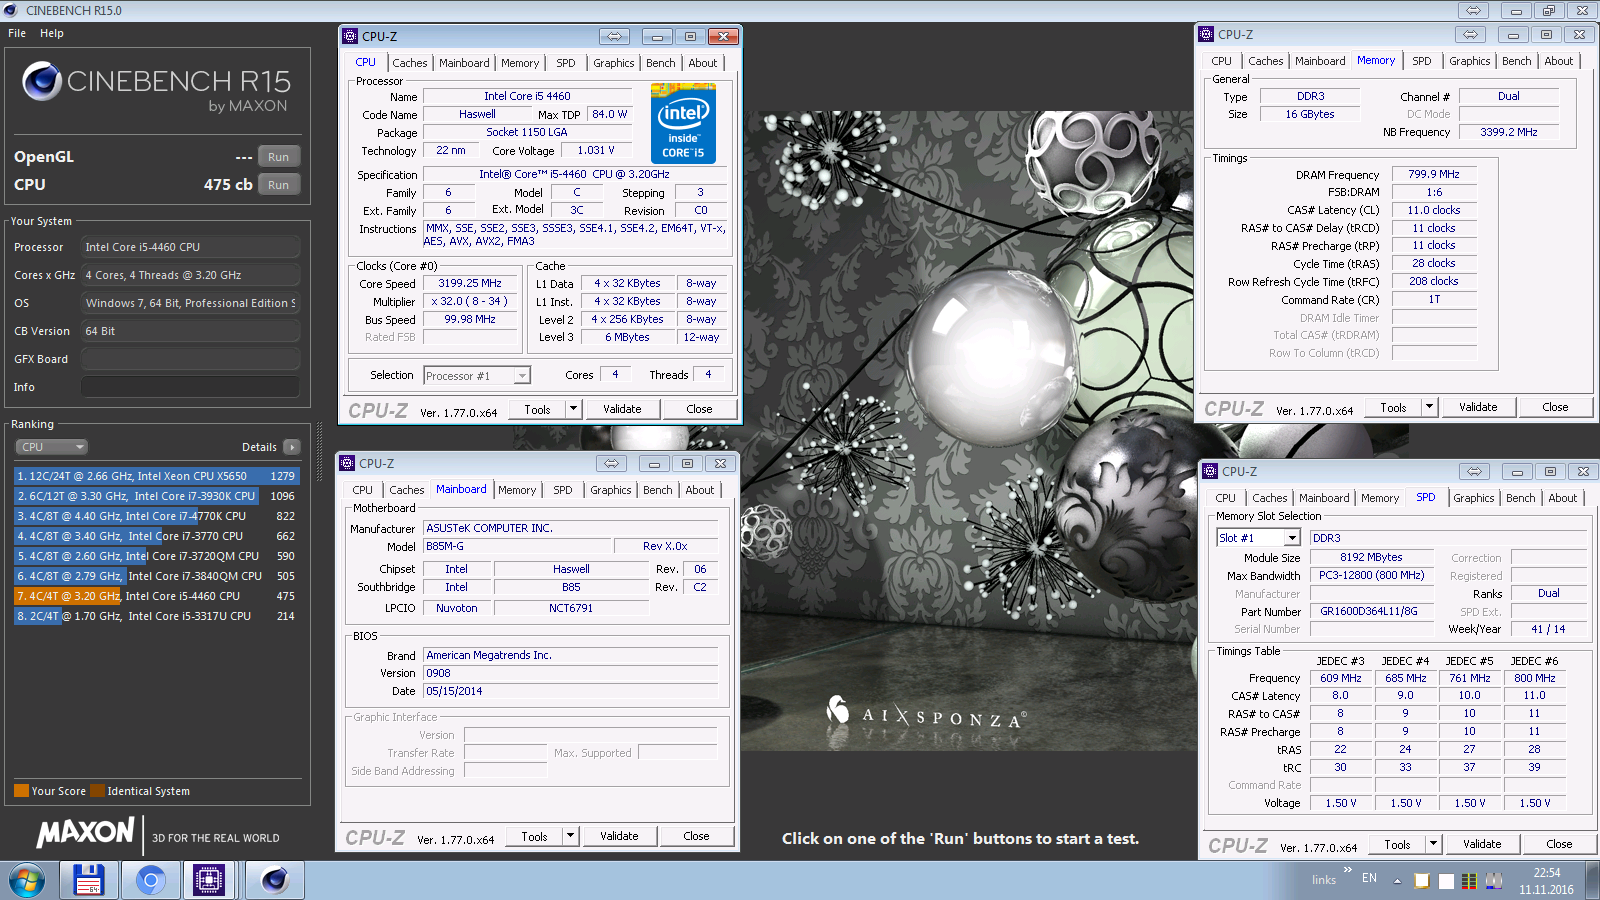Expand Tools dropdown arrow in Memory window
The height and width of the screenshot is (900, 1600).
coord(1429,407)
